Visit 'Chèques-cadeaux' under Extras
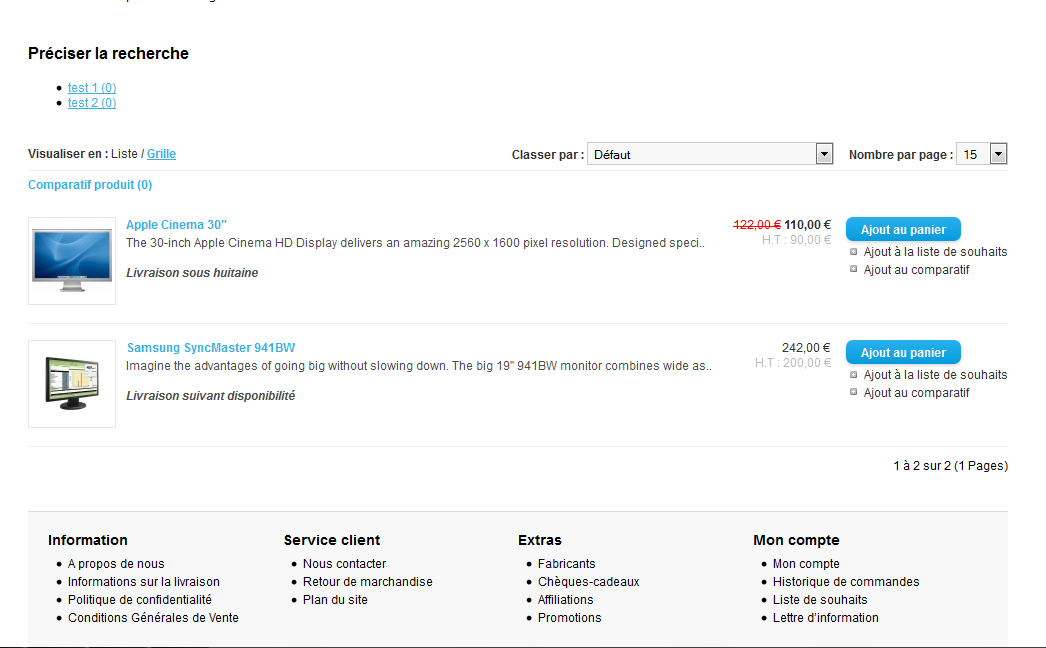Viewport: 1046px width, 648px height. (588, 582)
